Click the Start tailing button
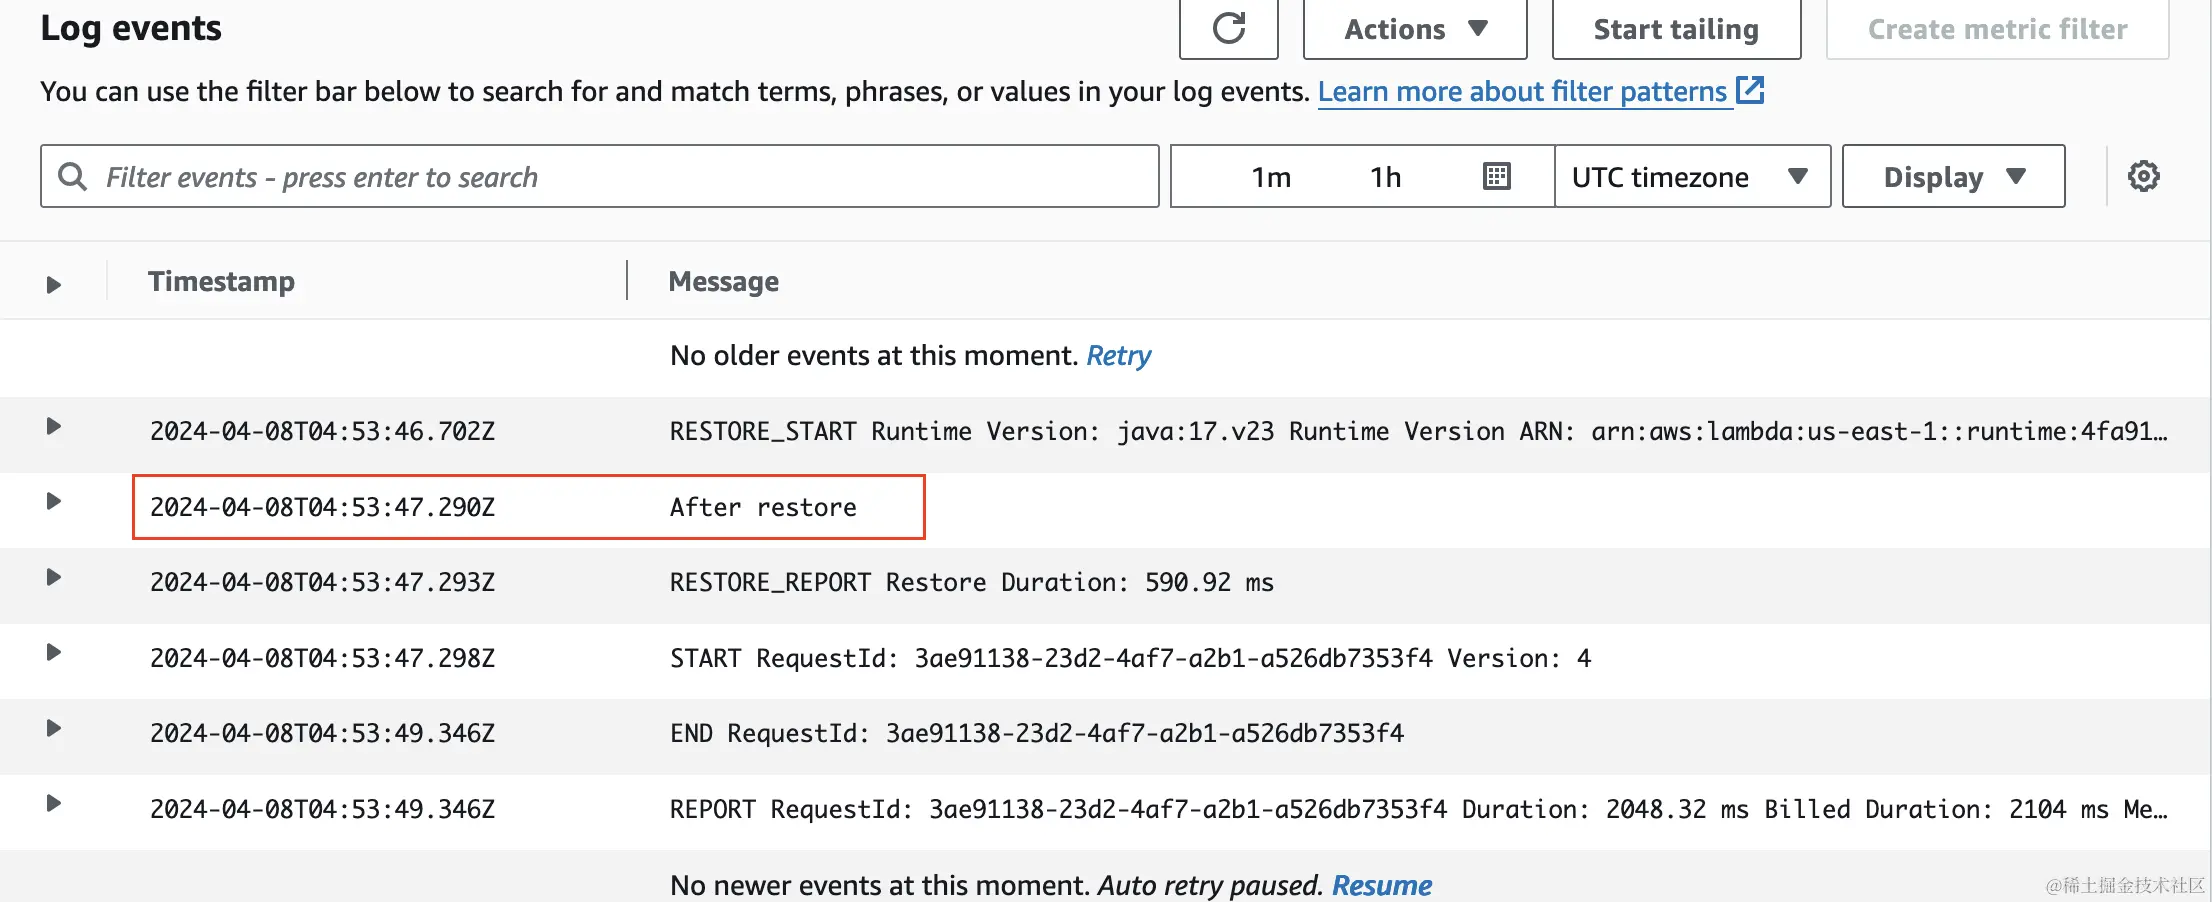Image resolution: width=2212 pixels, height=902 pixels. click(1676, 29)
